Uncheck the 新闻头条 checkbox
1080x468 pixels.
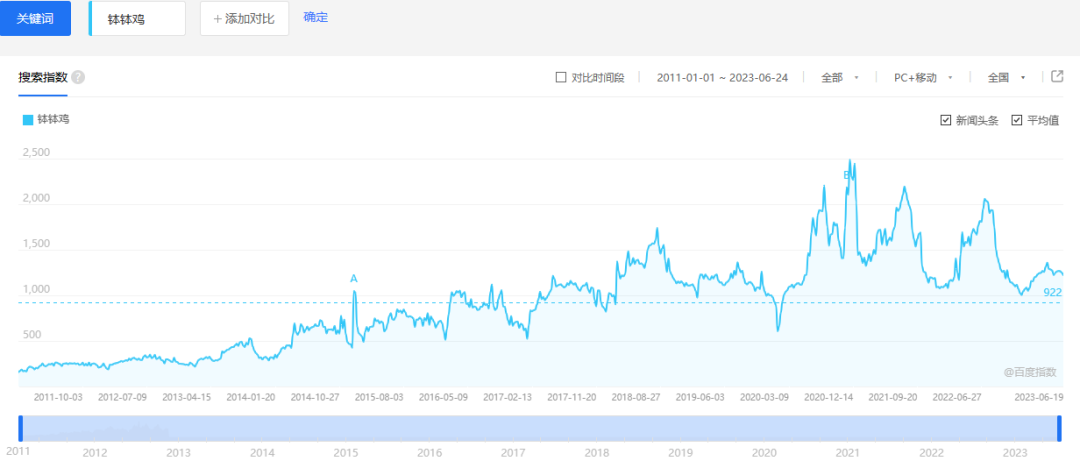coord(946,120)
